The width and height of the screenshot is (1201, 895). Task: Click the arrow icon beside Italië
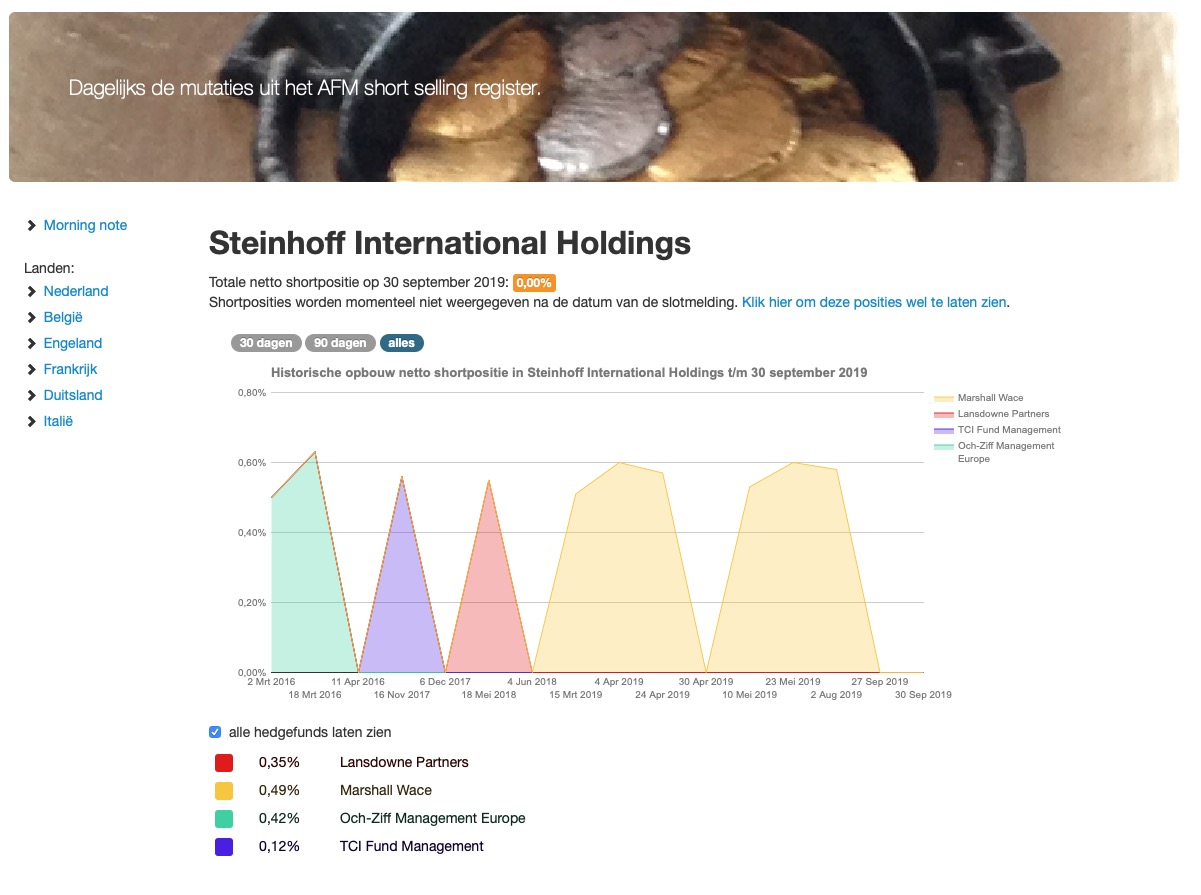31,421
